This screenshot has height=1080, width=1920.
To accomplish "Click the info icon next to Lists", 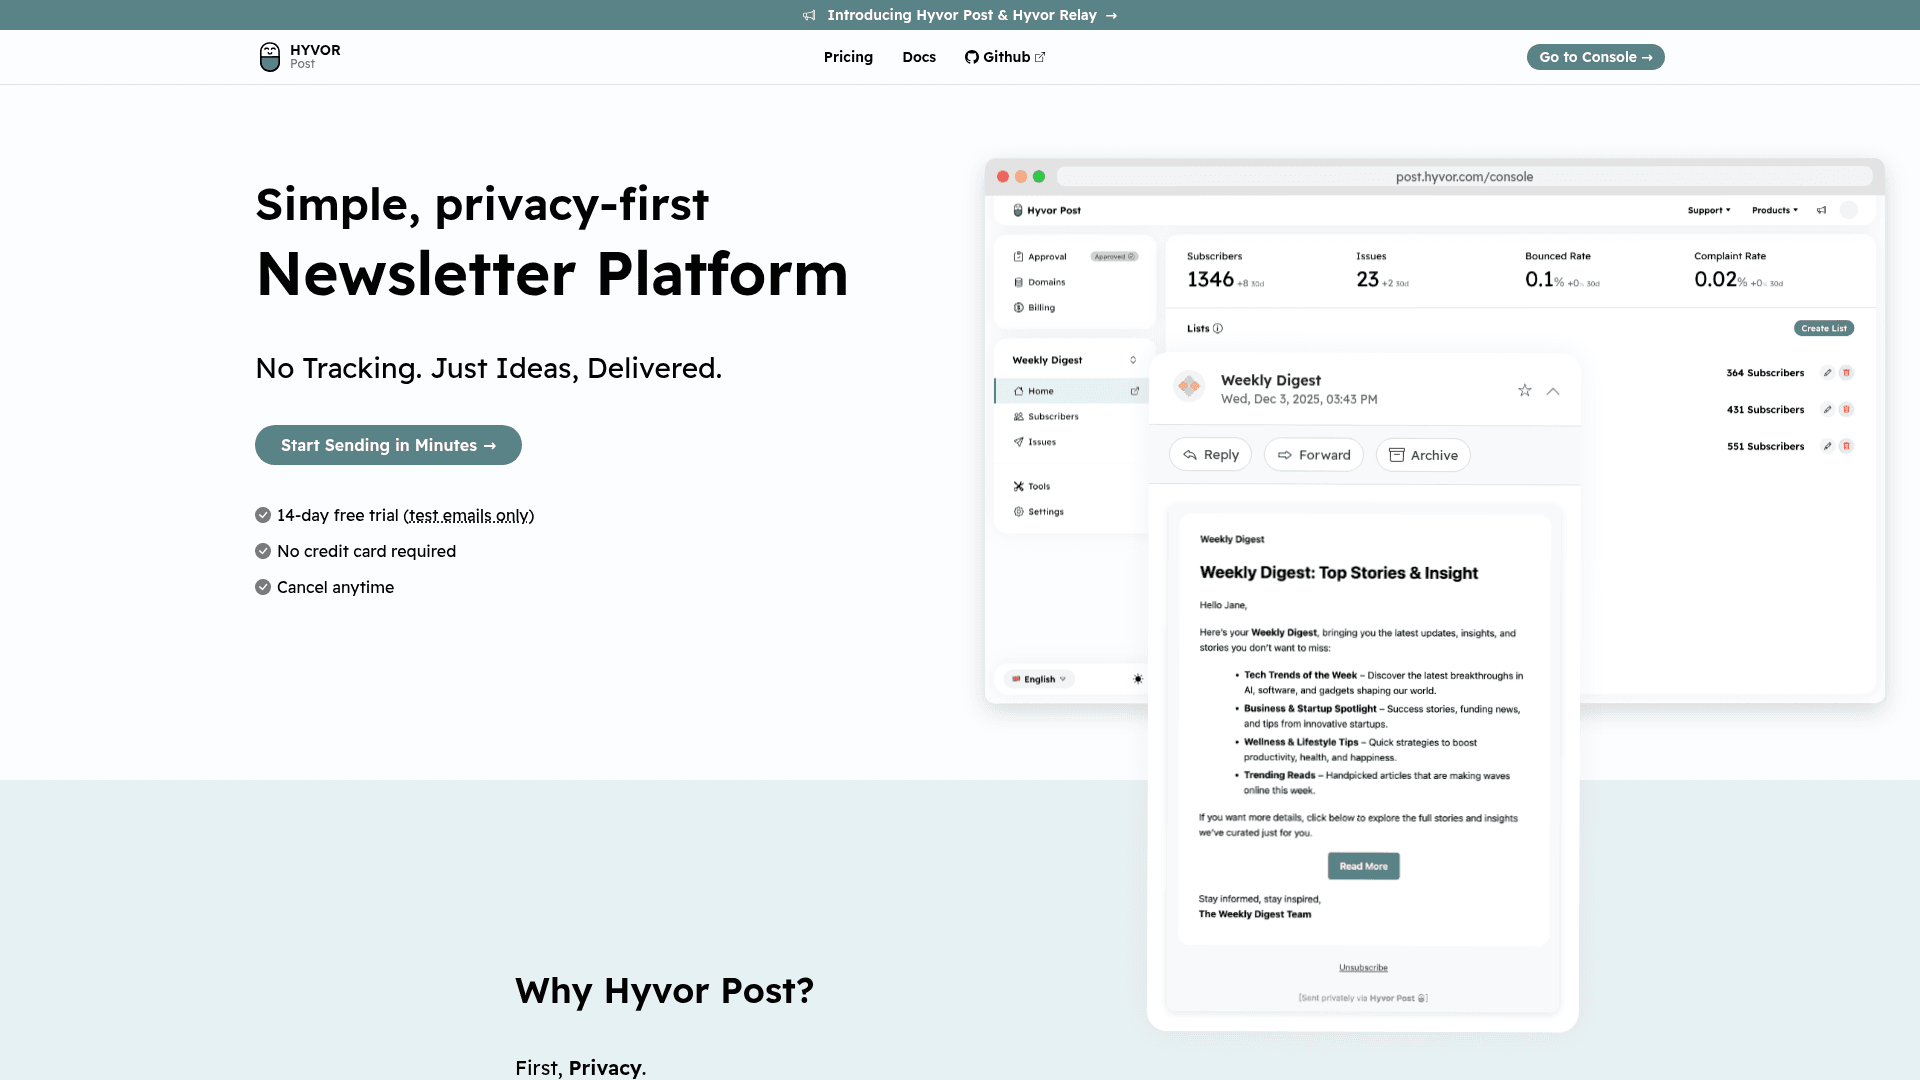I will click(1218, 328).
